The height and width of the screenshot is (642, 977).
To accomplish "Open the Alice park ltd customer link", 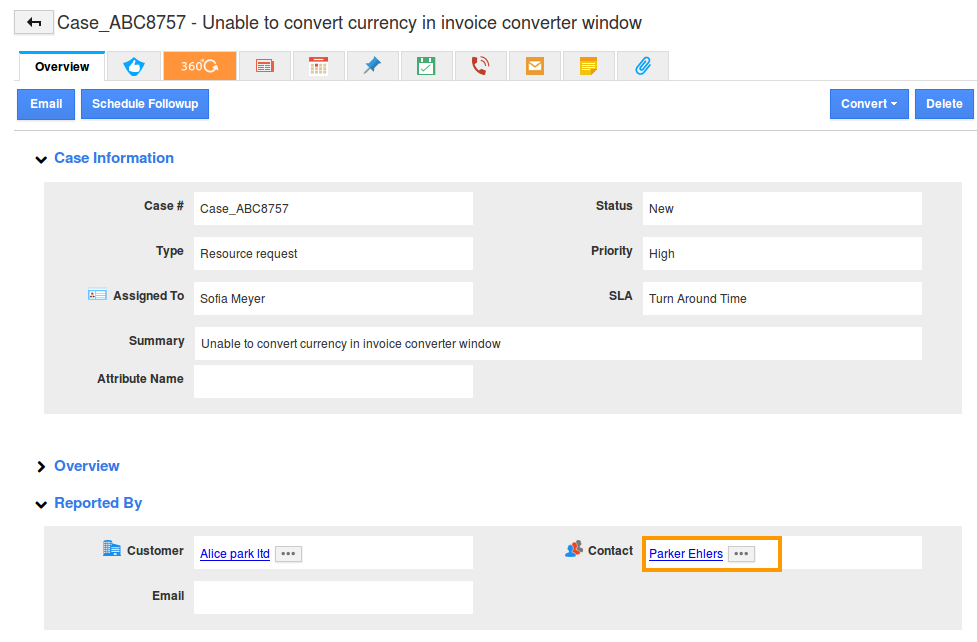I will [x=235, y=554].
